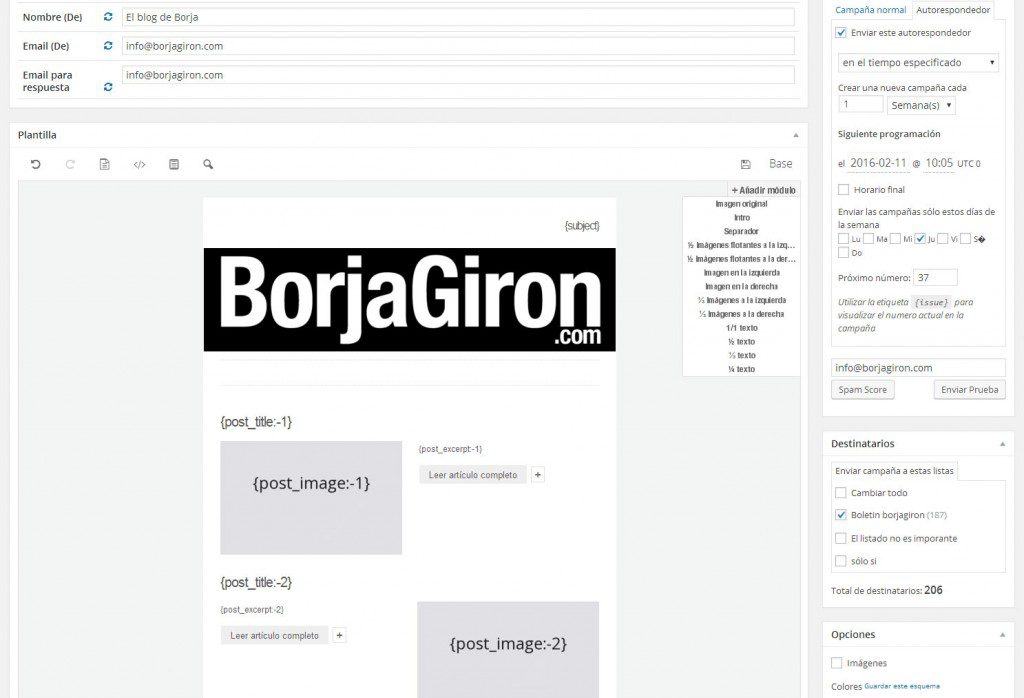The image size is (1024, 698).
Task: Click Leer artículo completo under post 1
Action: [x=473, y=475]
